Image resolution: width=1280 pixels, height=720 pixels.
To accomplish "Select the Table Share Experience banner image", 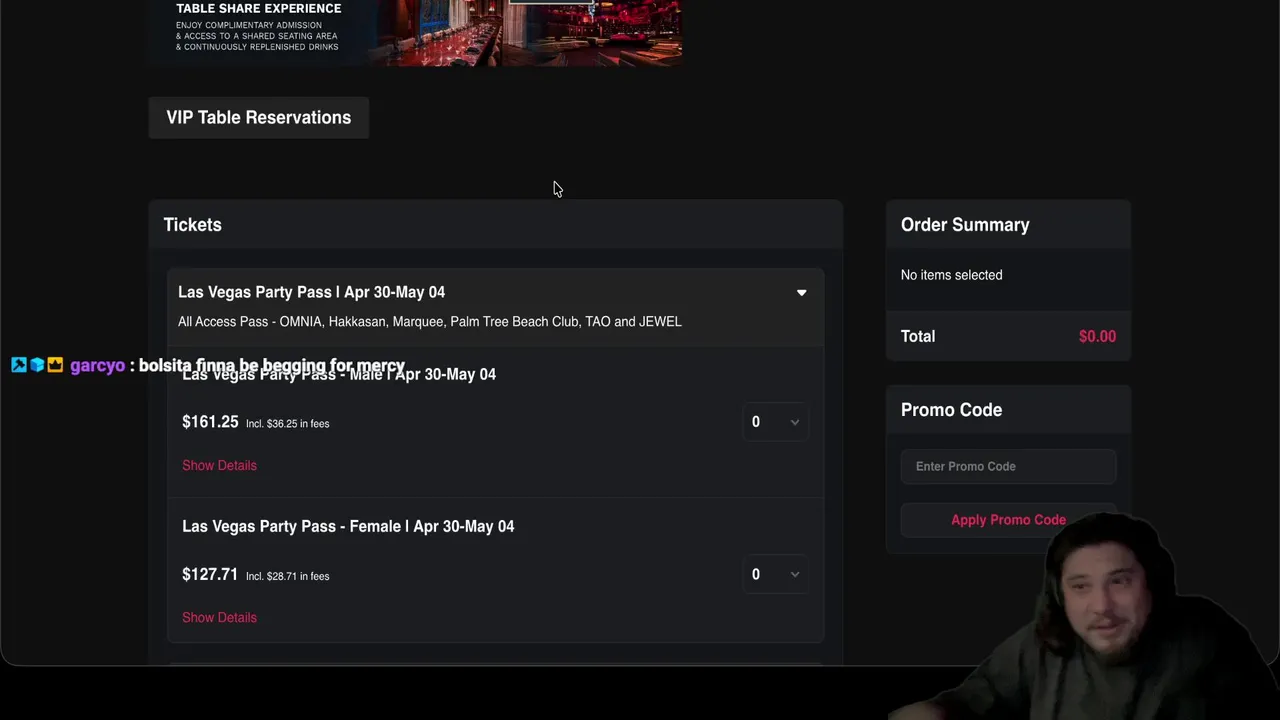I will (415, 32).
